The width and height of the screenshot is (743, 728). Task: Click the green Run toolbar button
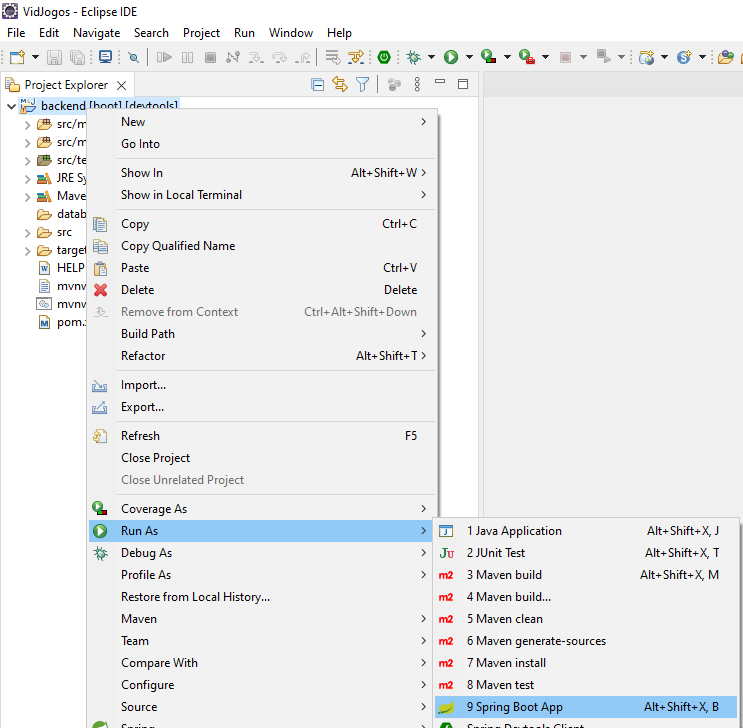[x=451, y=57]
